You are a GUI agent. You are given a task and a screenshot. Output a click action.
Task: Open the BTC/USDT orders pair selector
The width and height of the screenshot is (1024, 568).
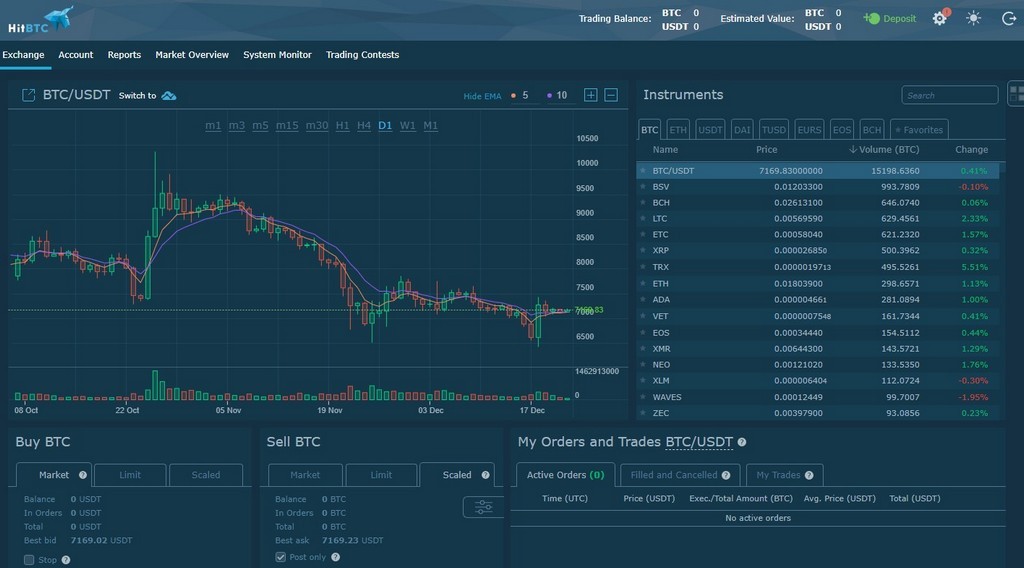(x=699, y=442)
